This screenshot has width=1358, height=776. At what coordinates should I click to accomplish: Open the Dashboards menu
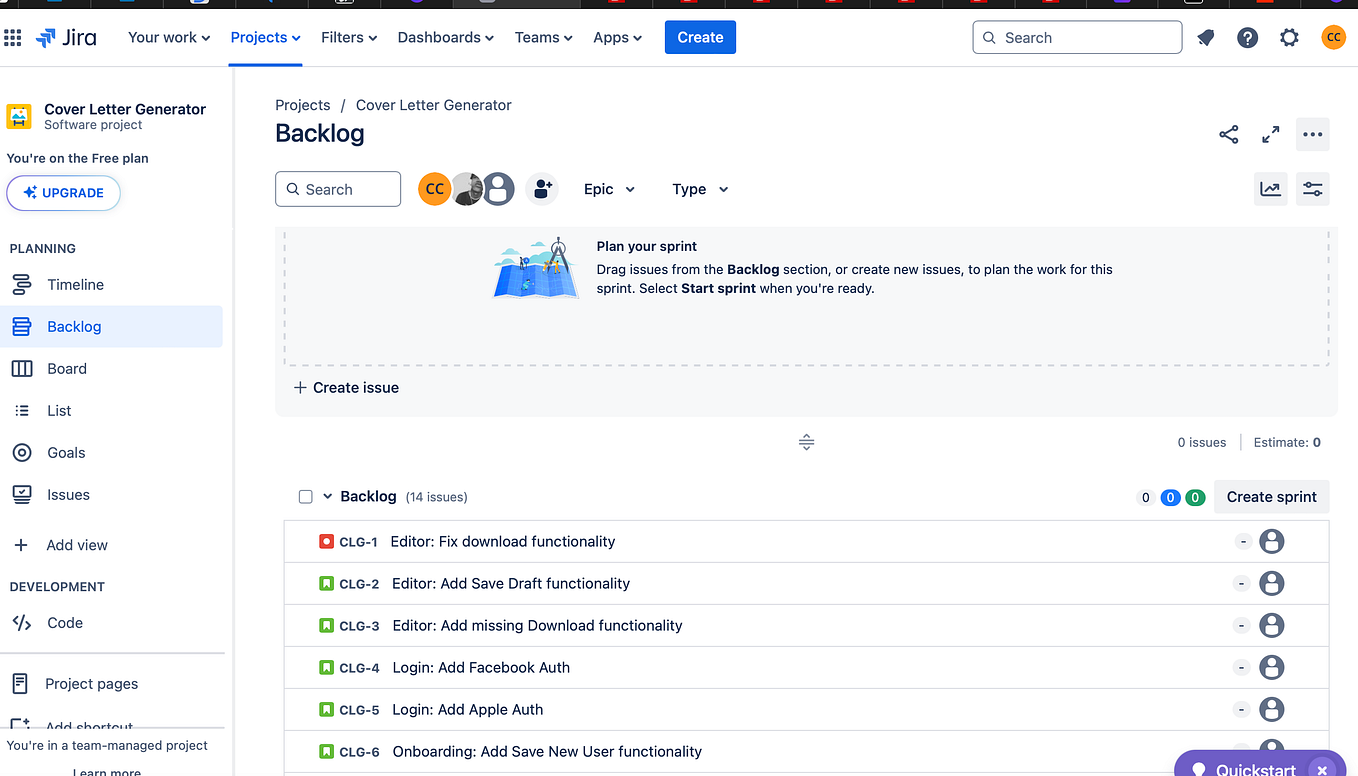446,38
